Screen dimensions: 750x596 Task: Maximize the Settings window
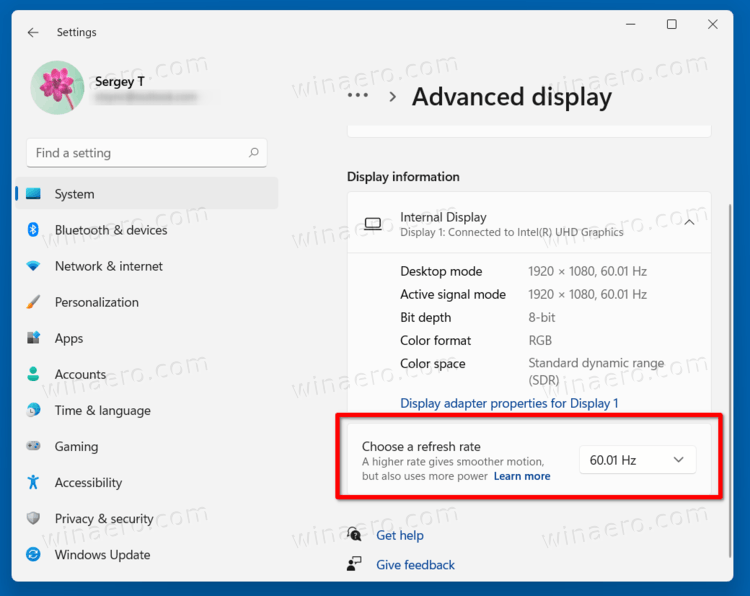point(672,24)
